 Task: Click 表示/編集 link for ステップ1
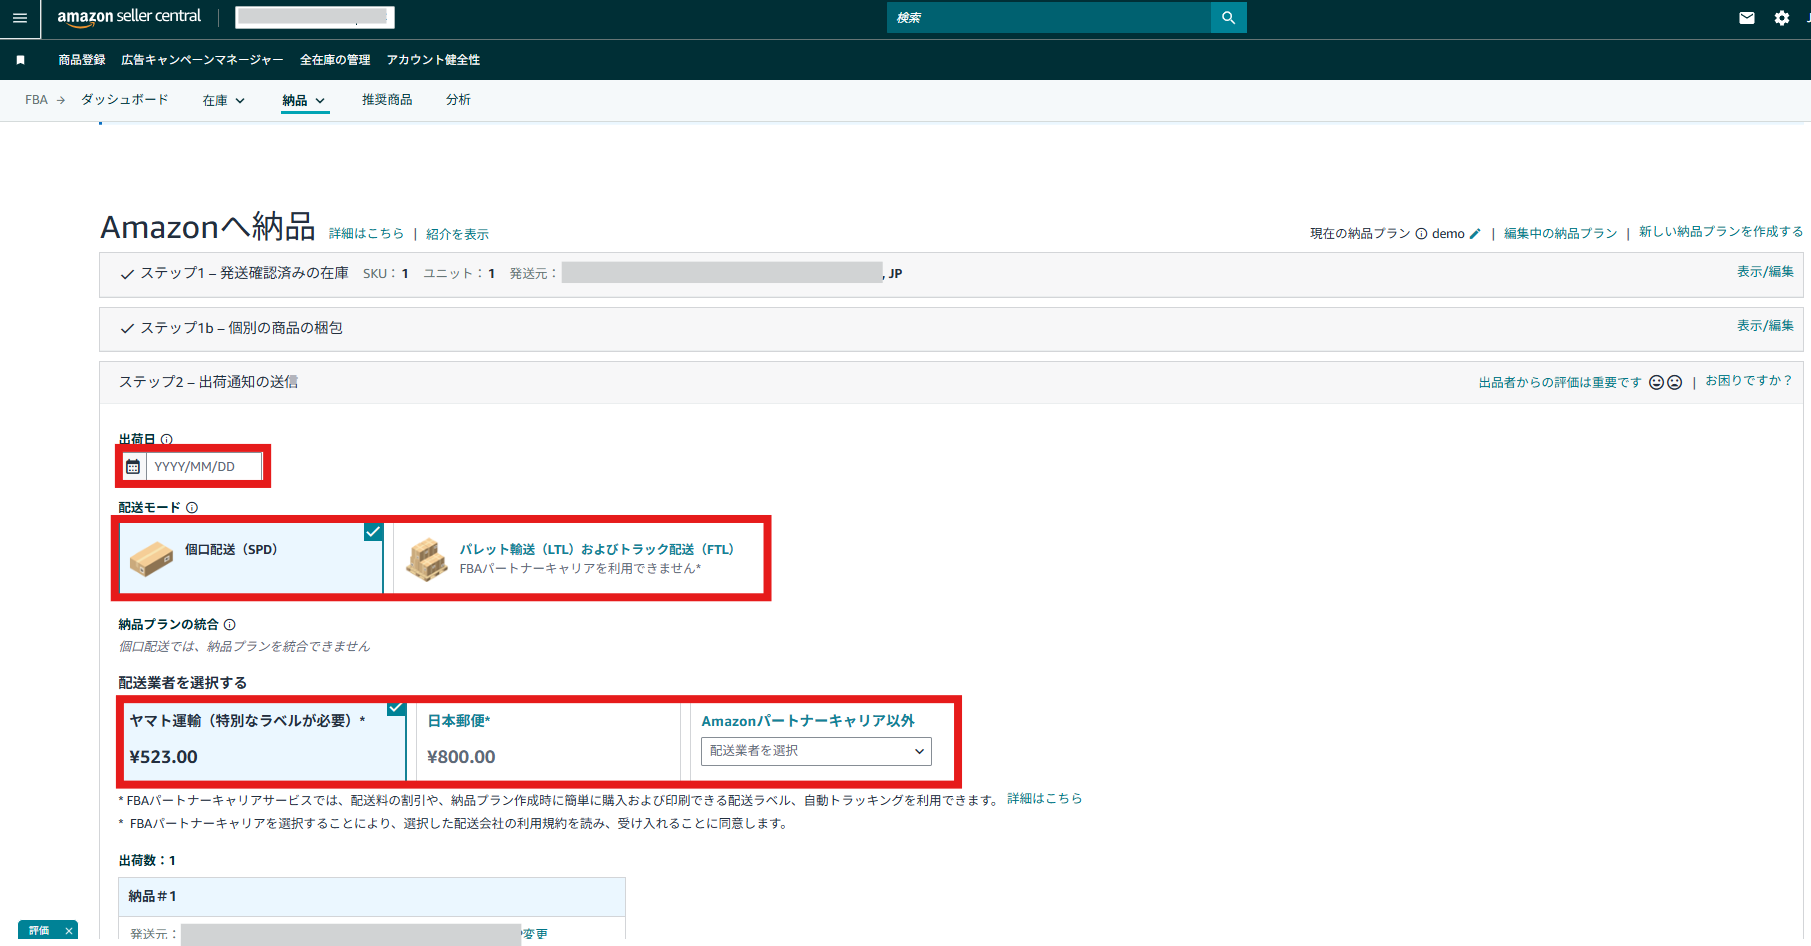1764,272
